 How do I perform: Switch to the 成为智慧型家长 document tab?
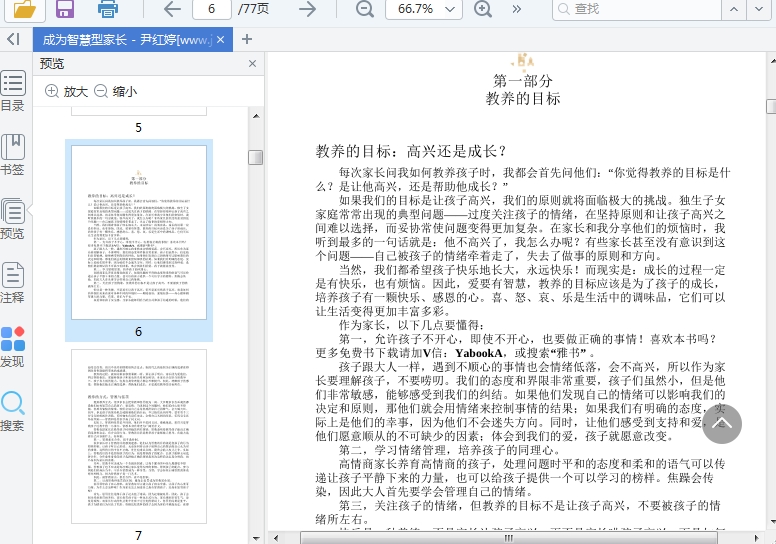(x=126, y=39)
